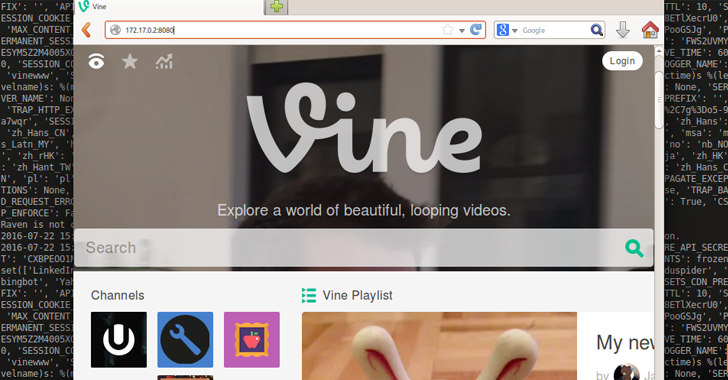Bookmark page with the star icon

click(x=448, y=30)
